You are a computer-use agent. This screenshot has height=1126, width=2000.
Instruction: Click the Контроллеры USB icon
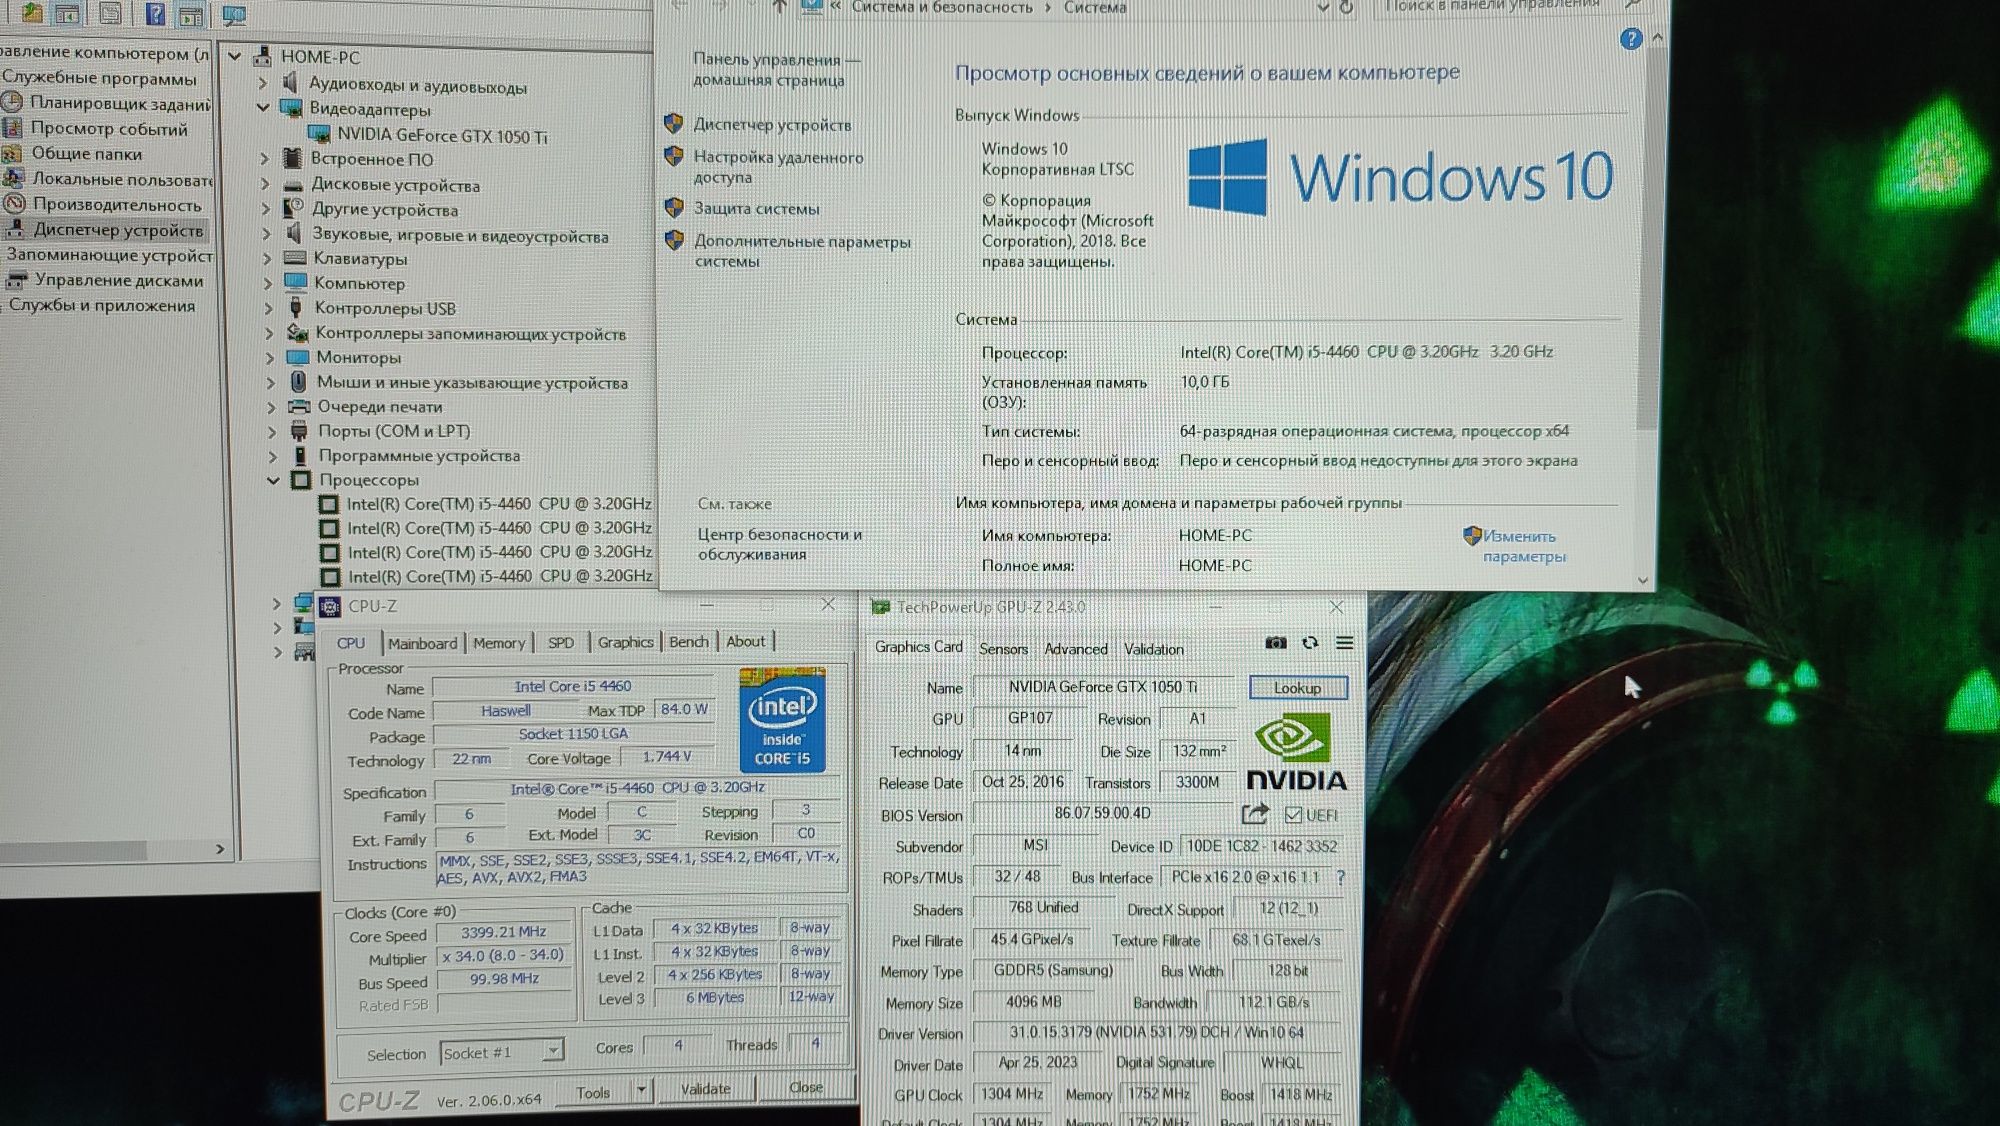tap(296, 307)
